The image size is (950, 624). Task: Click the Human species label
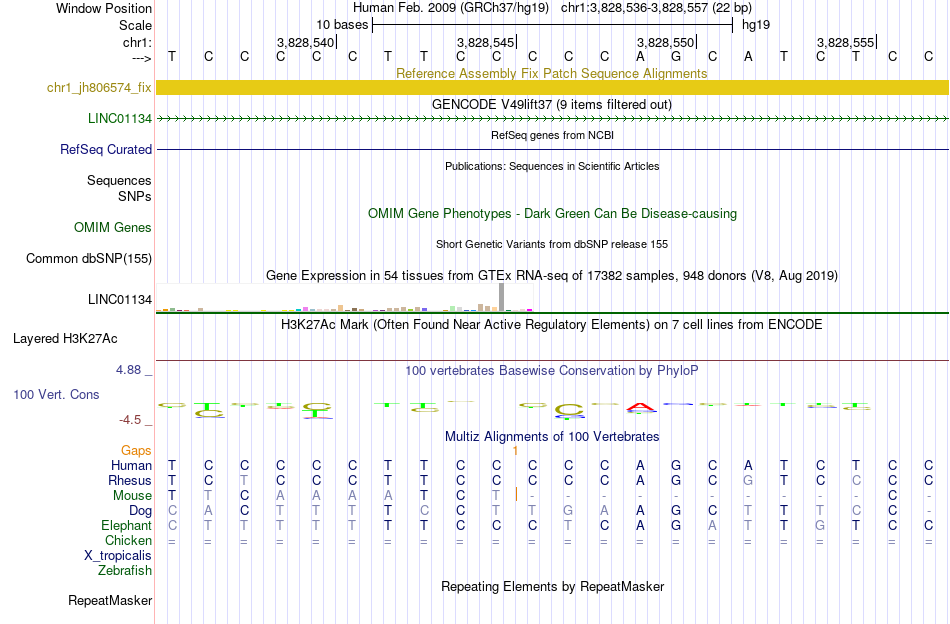click(x=131, y=465)
